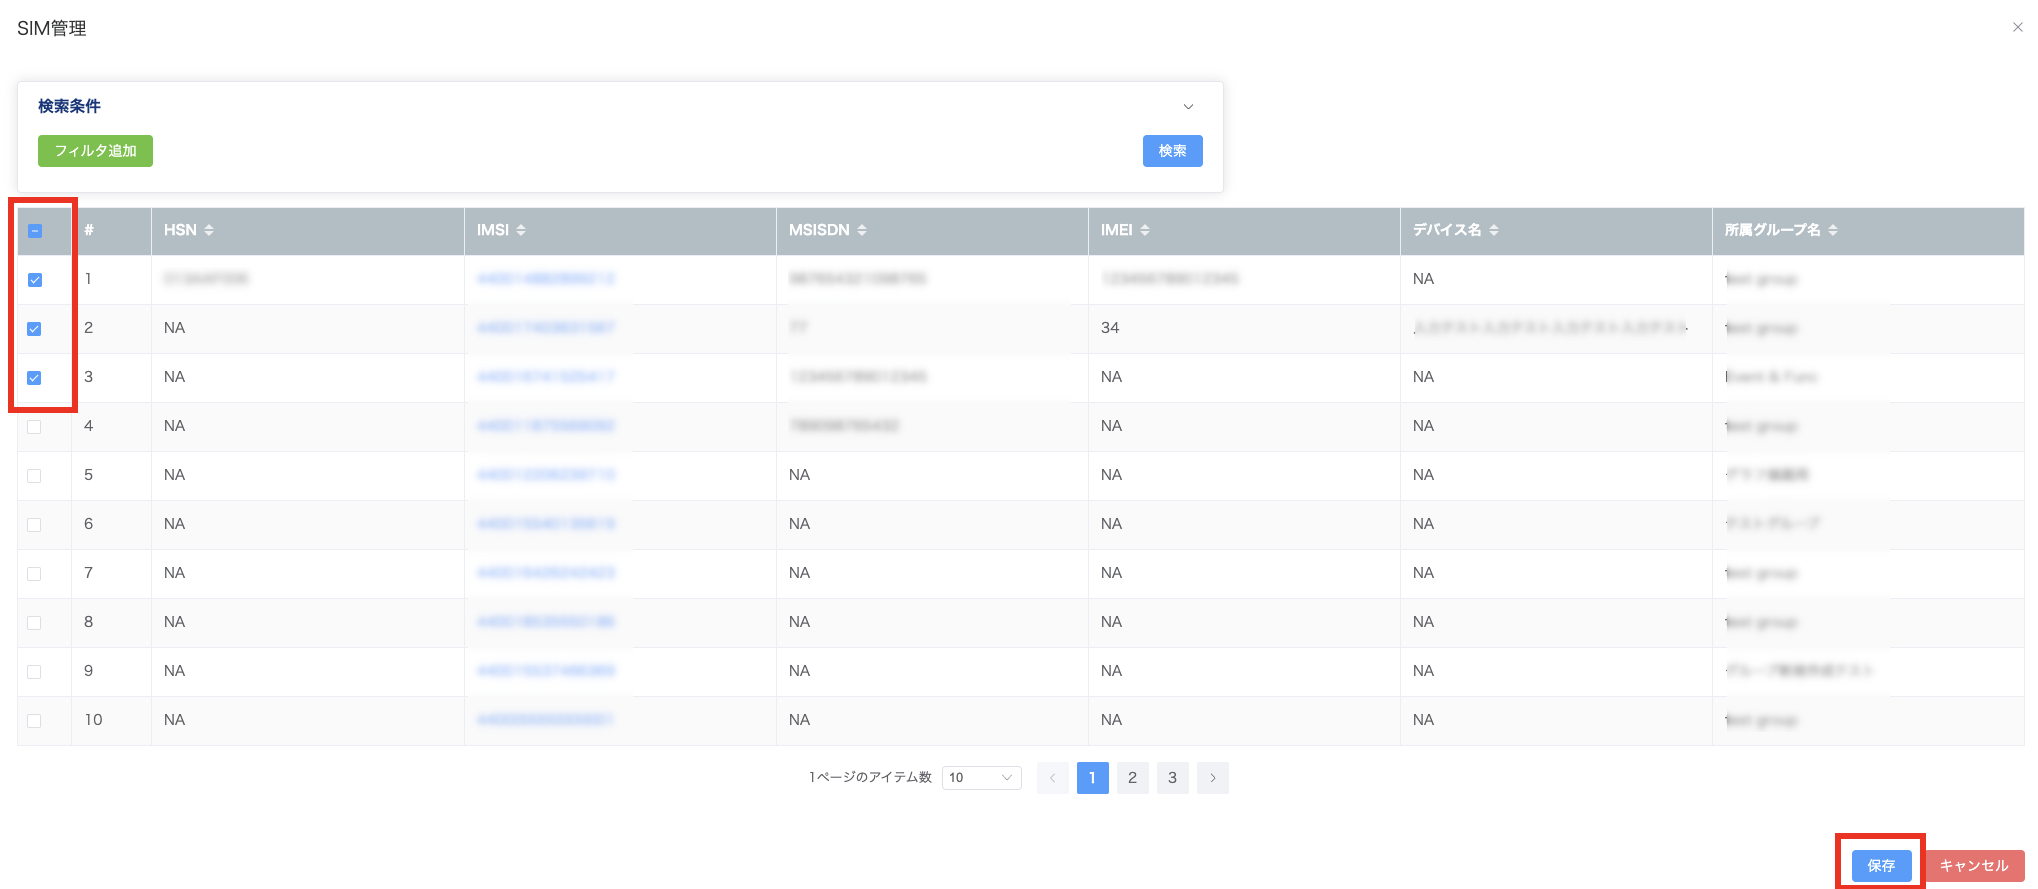Check the checkbox for row 8
The image size is (2038, 889).
tap(35, 623)
